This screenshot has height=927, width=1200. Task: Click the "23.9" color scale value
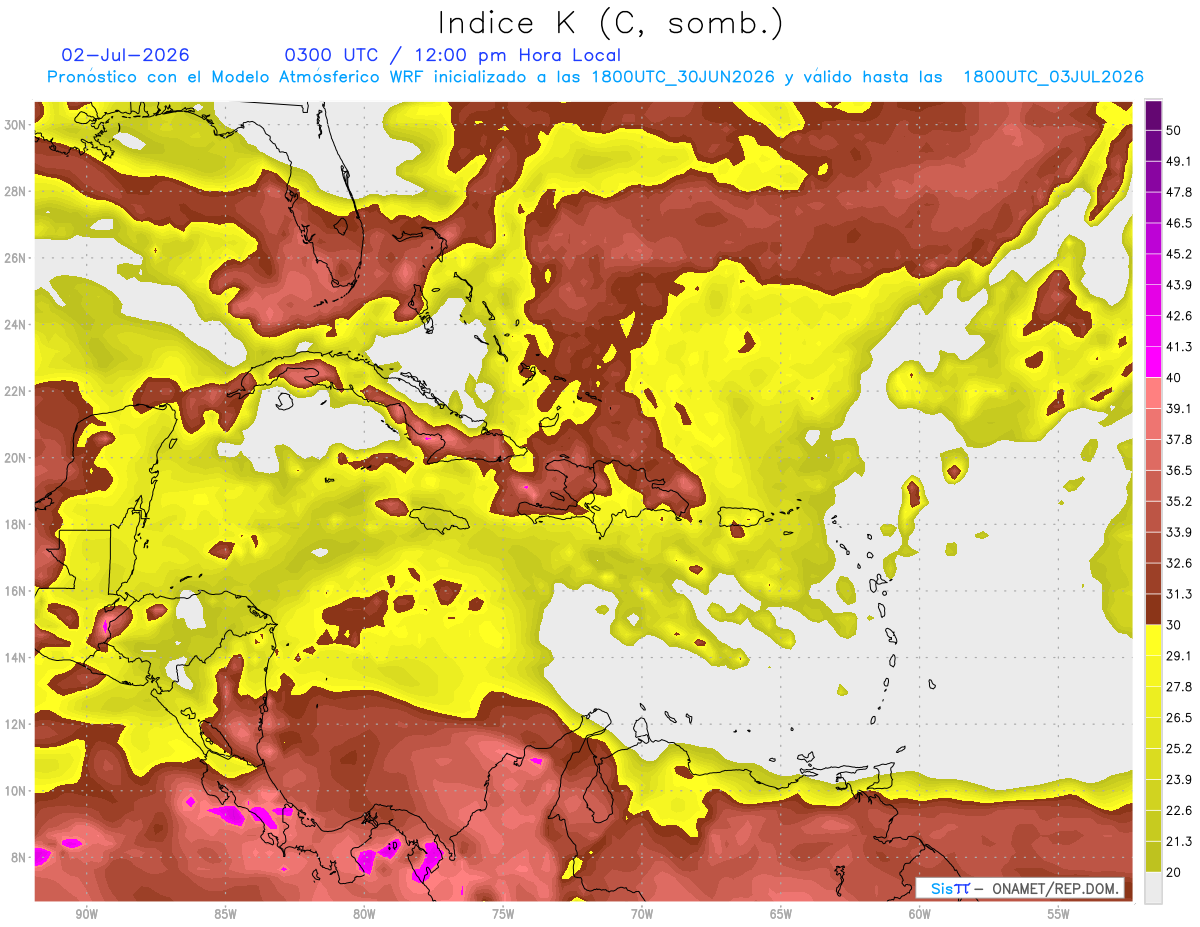coord(1179,779)
